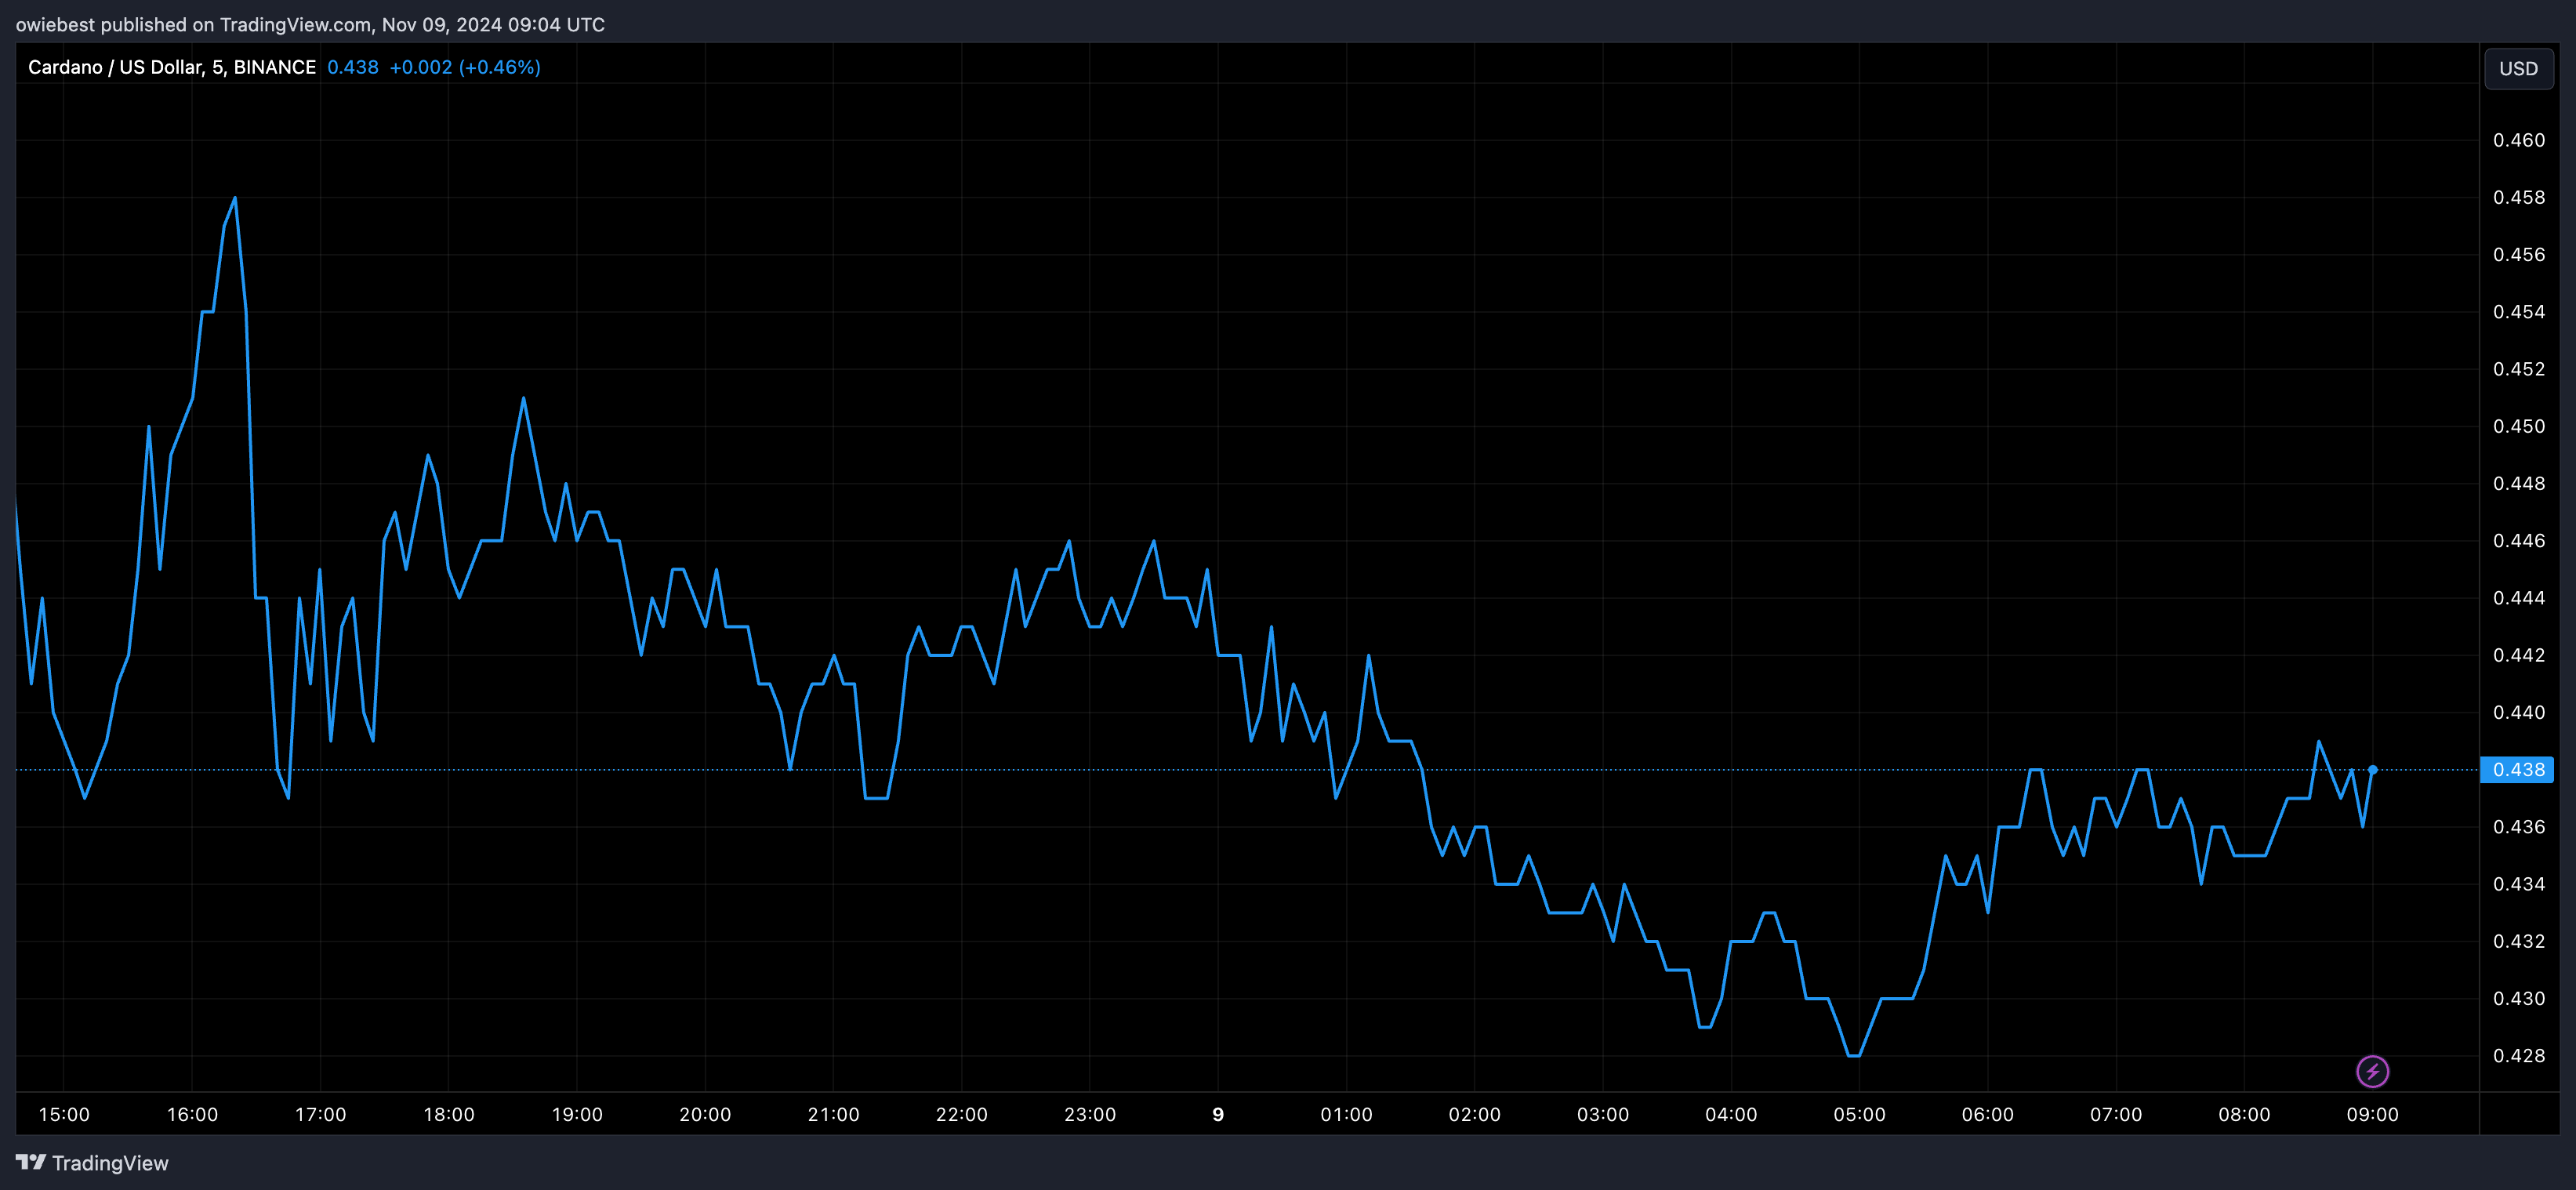
Task: Click the last-price dot on the line
Action: 2372,770
